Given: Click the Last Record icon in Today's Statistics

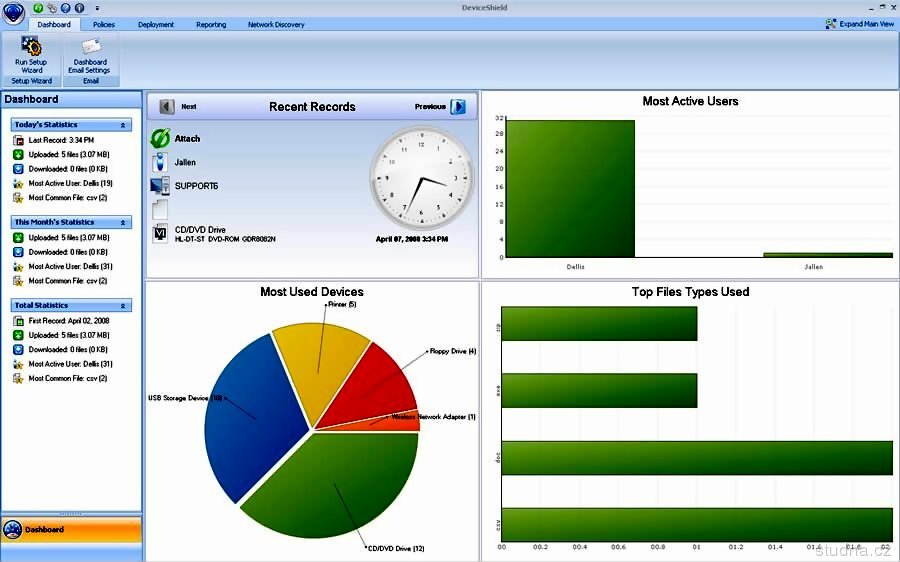Looking at the screenshot, I should [18, 140].
